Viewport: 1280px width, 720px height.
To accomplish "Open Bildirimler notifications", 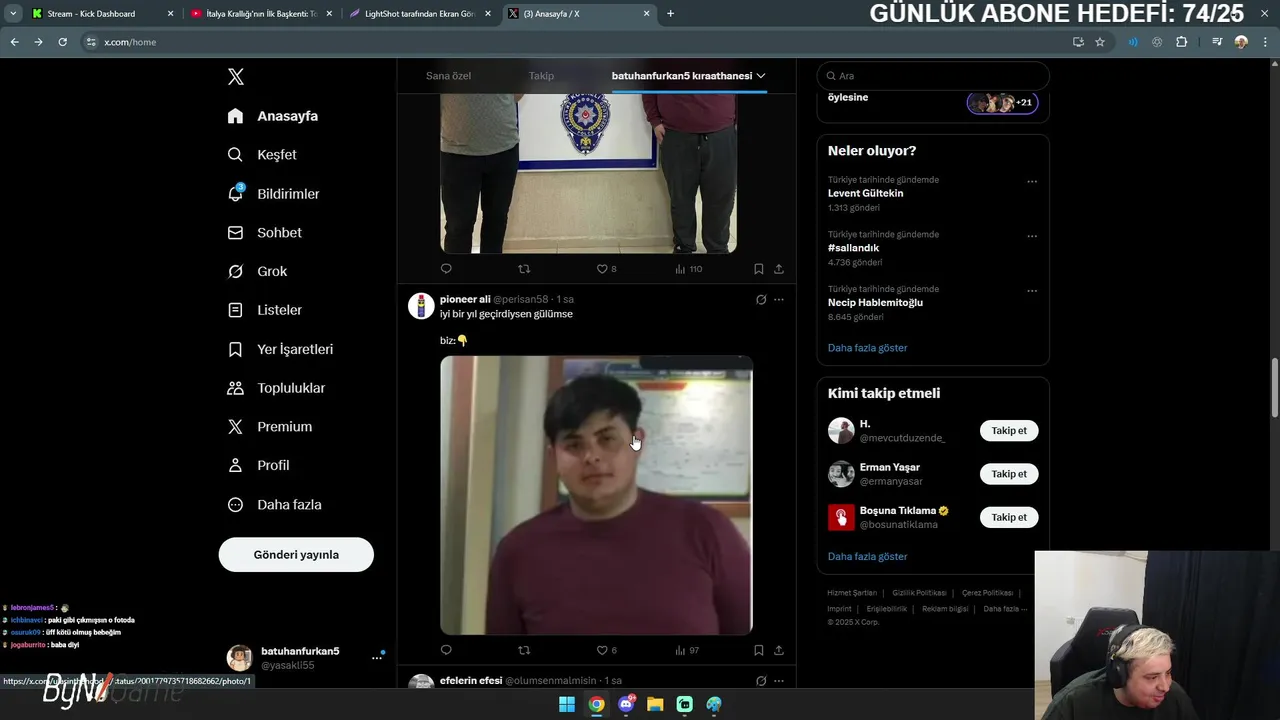I will tap(273, 194).
